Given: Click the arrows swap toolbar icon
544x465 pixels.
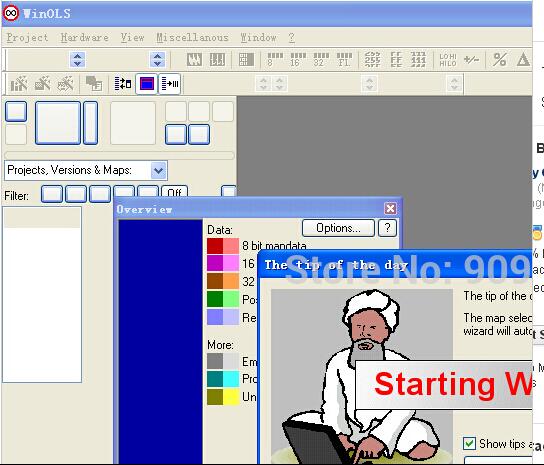Looking at the screenshot, I should 123,84.
